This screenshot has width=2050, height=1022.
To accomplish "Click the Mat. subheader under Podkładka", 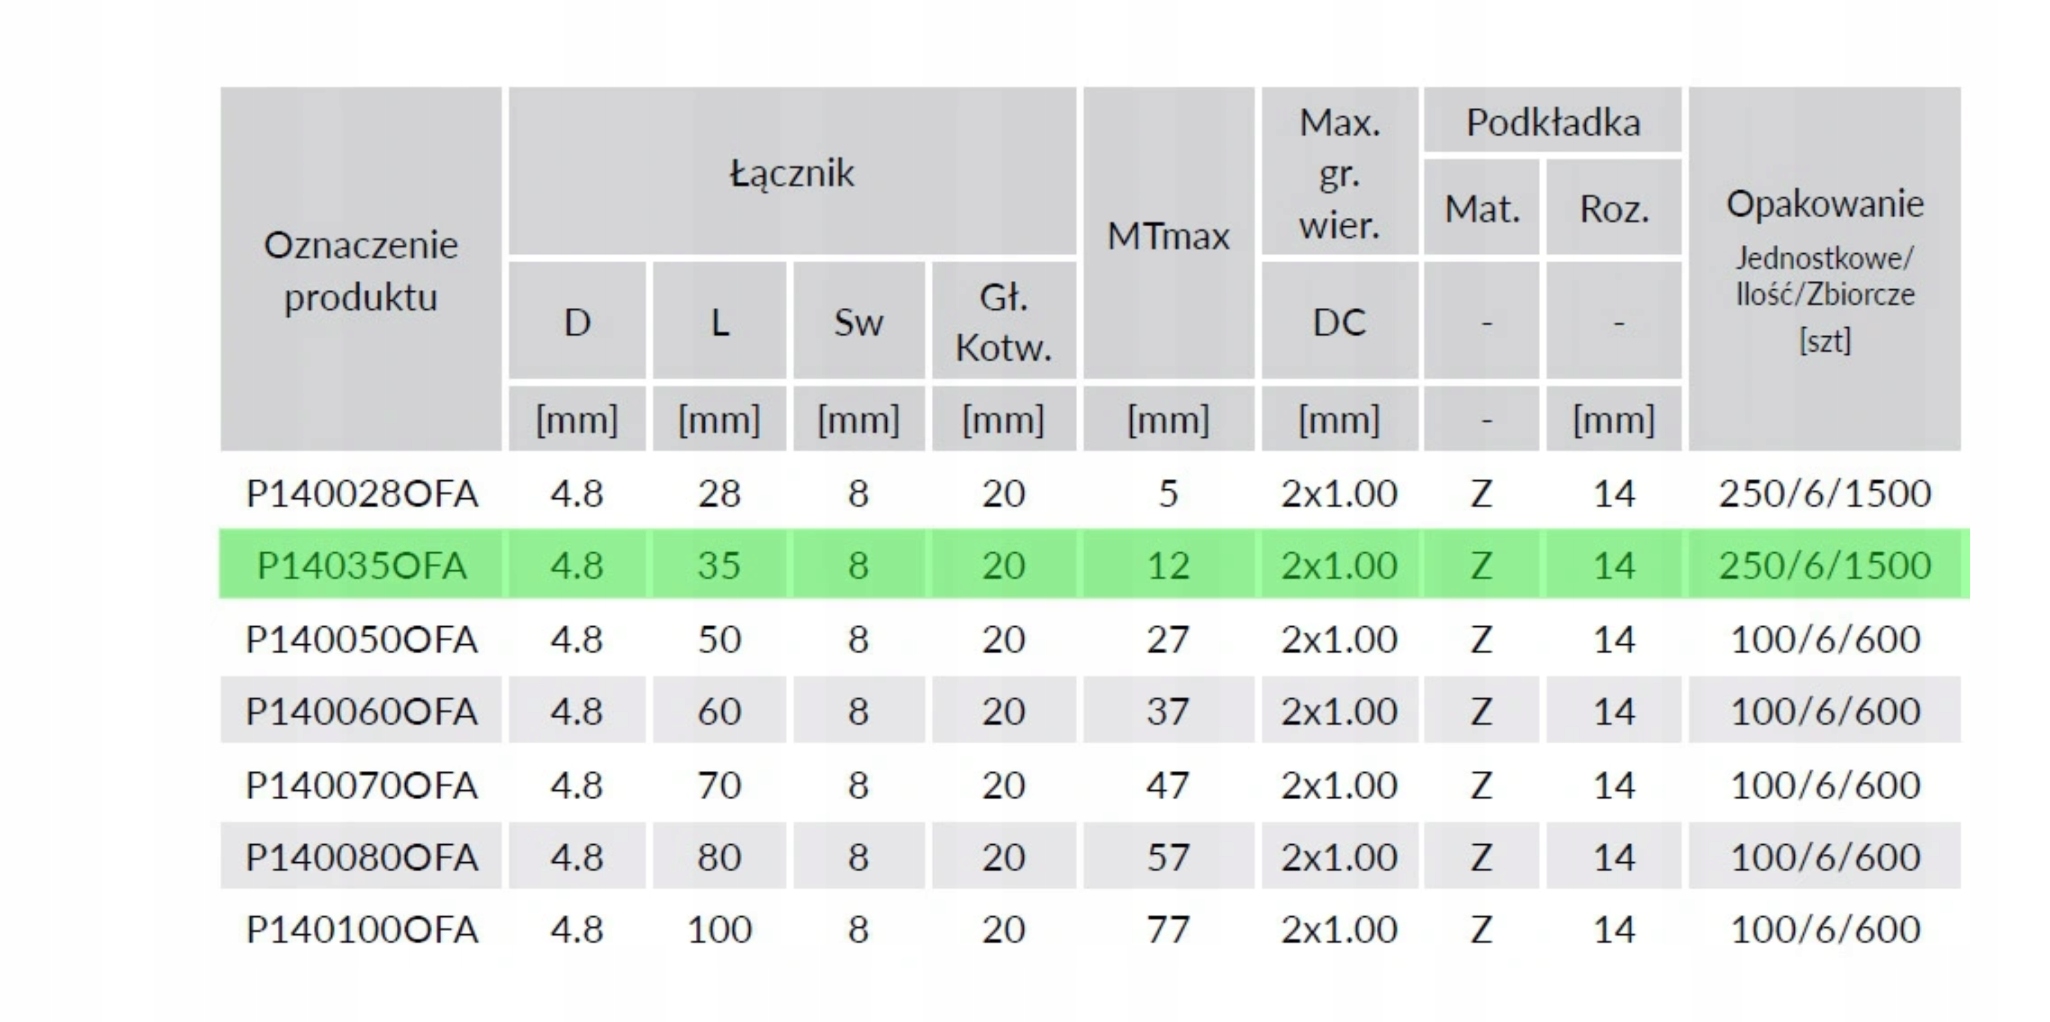I will click(1482, 209).
